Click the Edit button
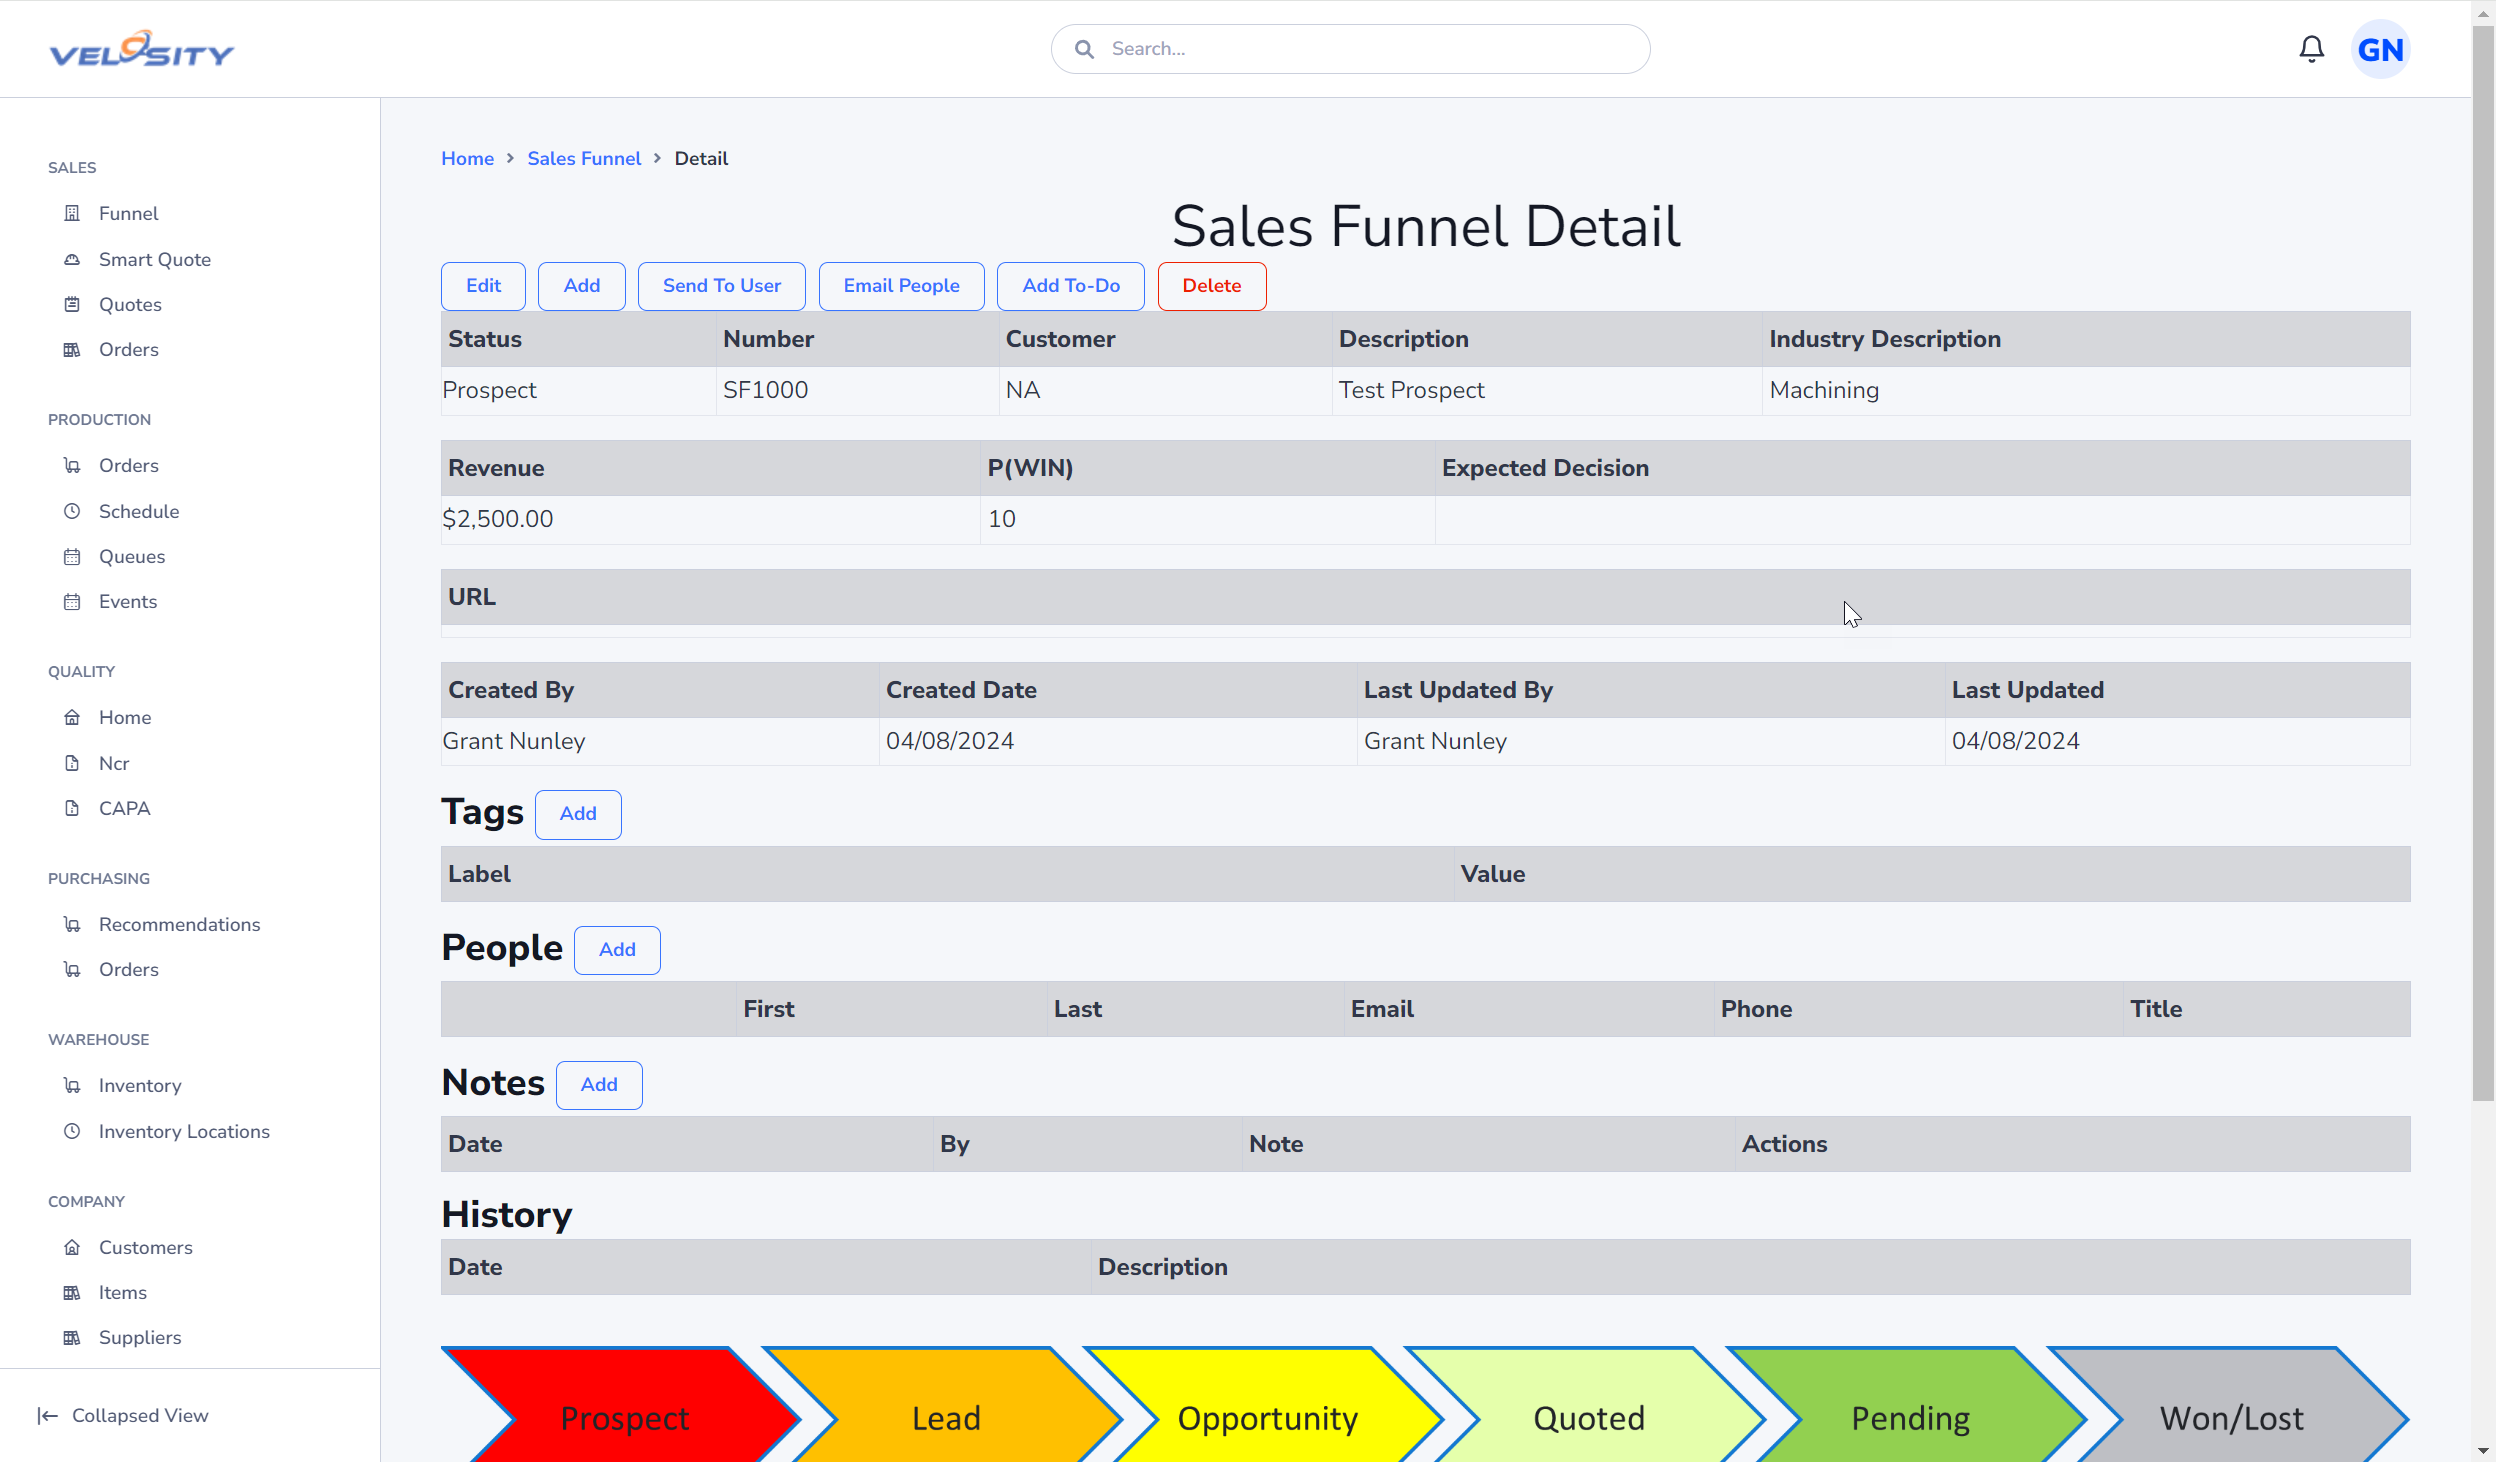Viewport: 2496px width, 1462px height. pyautogui.click(x=483, y=286)
